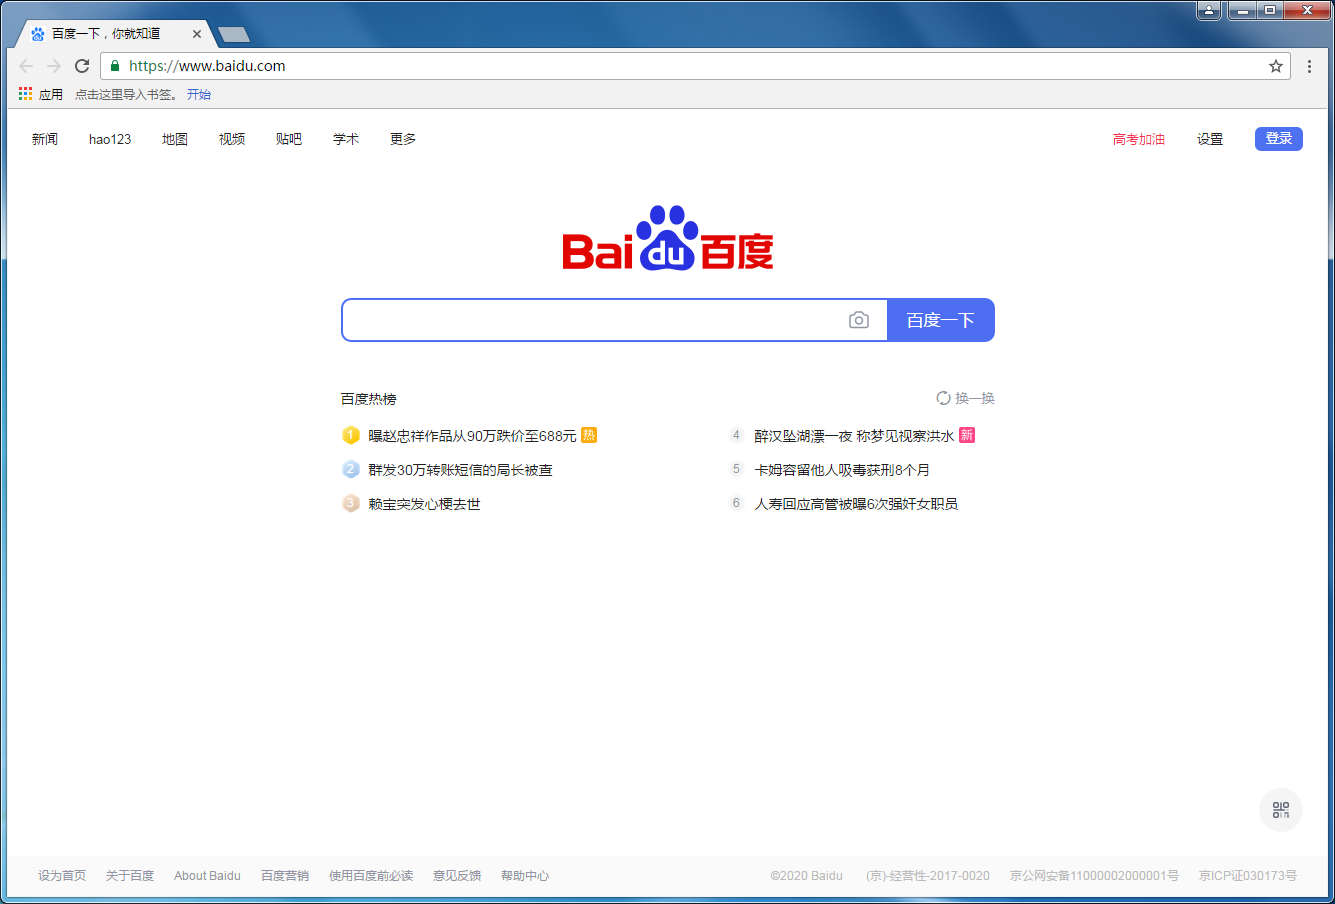Open the apps grid icon in bookmarks bar
1335x904 pixels.
coord(25,94)
